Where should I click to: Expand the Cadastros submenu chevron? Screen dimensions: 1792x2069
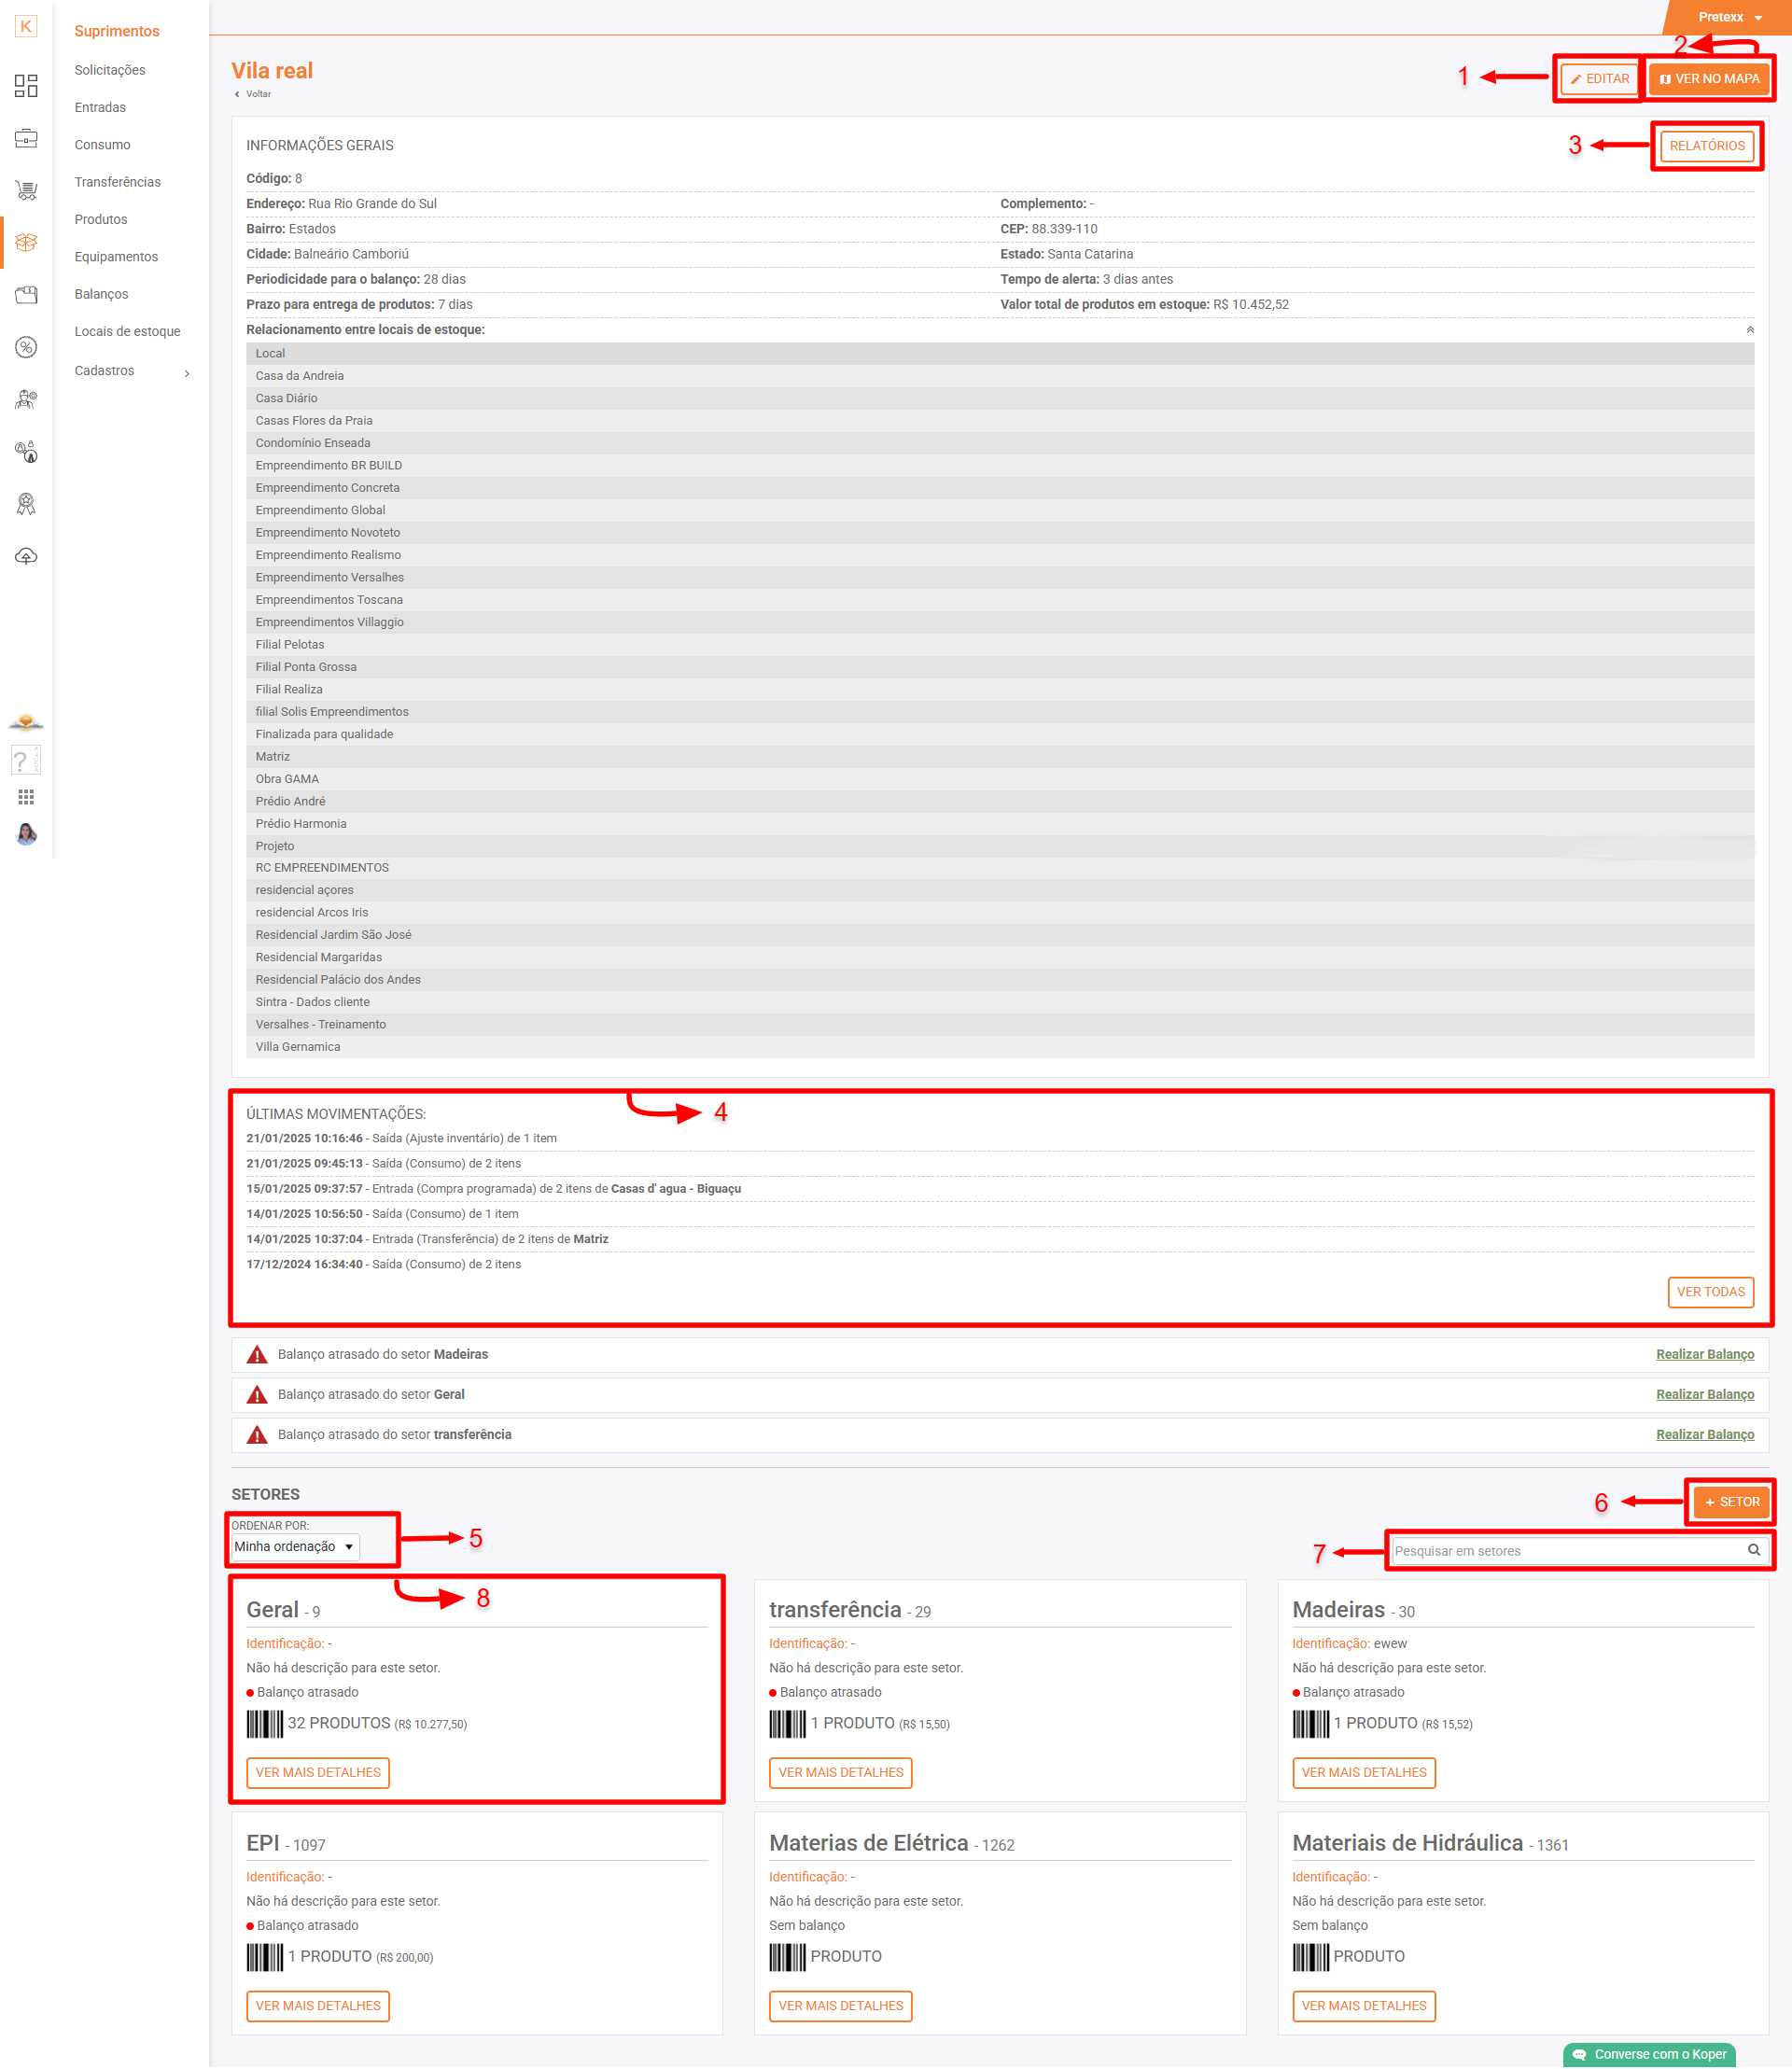pos(187,373)
